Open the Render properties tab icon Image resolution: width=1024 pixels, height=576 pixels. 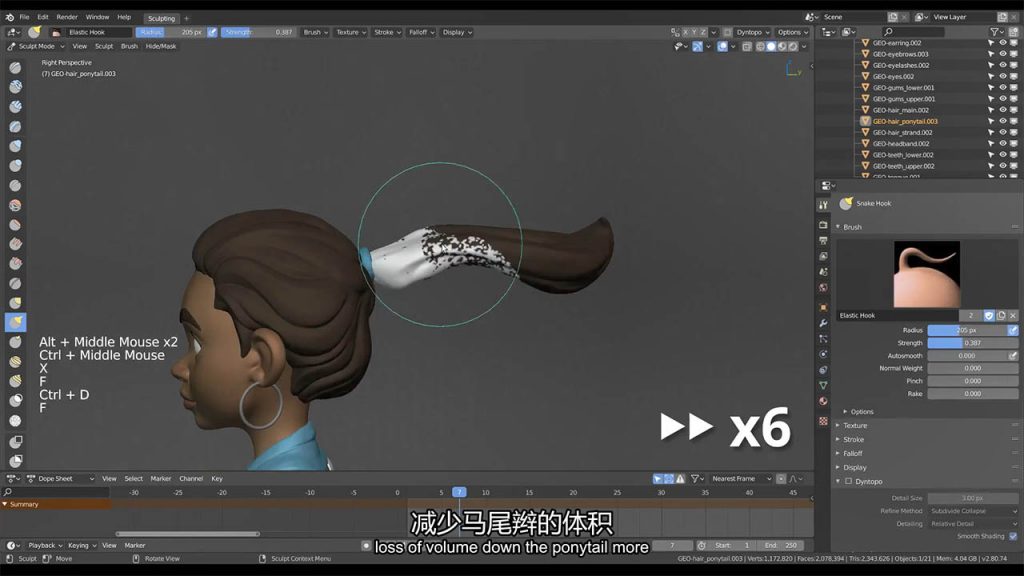(824, 225)
